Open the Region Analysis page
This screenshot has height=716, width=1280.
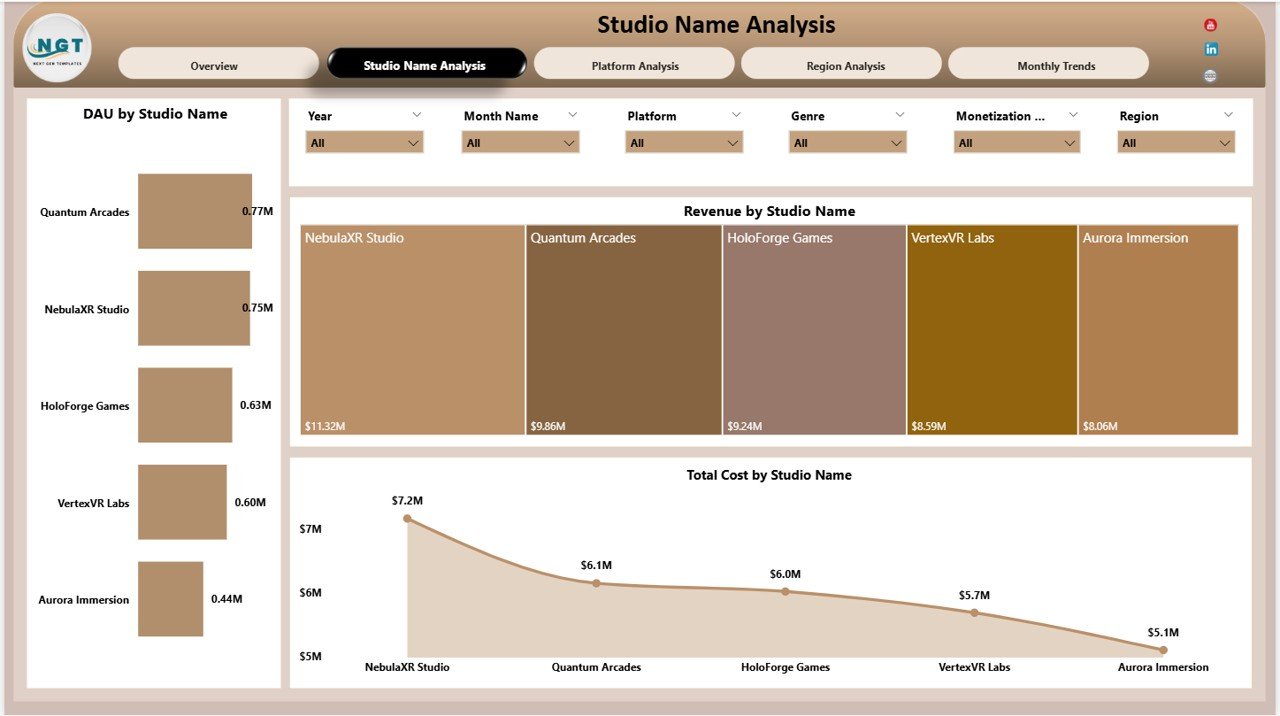pyautogui.click(x=844, y=63)
